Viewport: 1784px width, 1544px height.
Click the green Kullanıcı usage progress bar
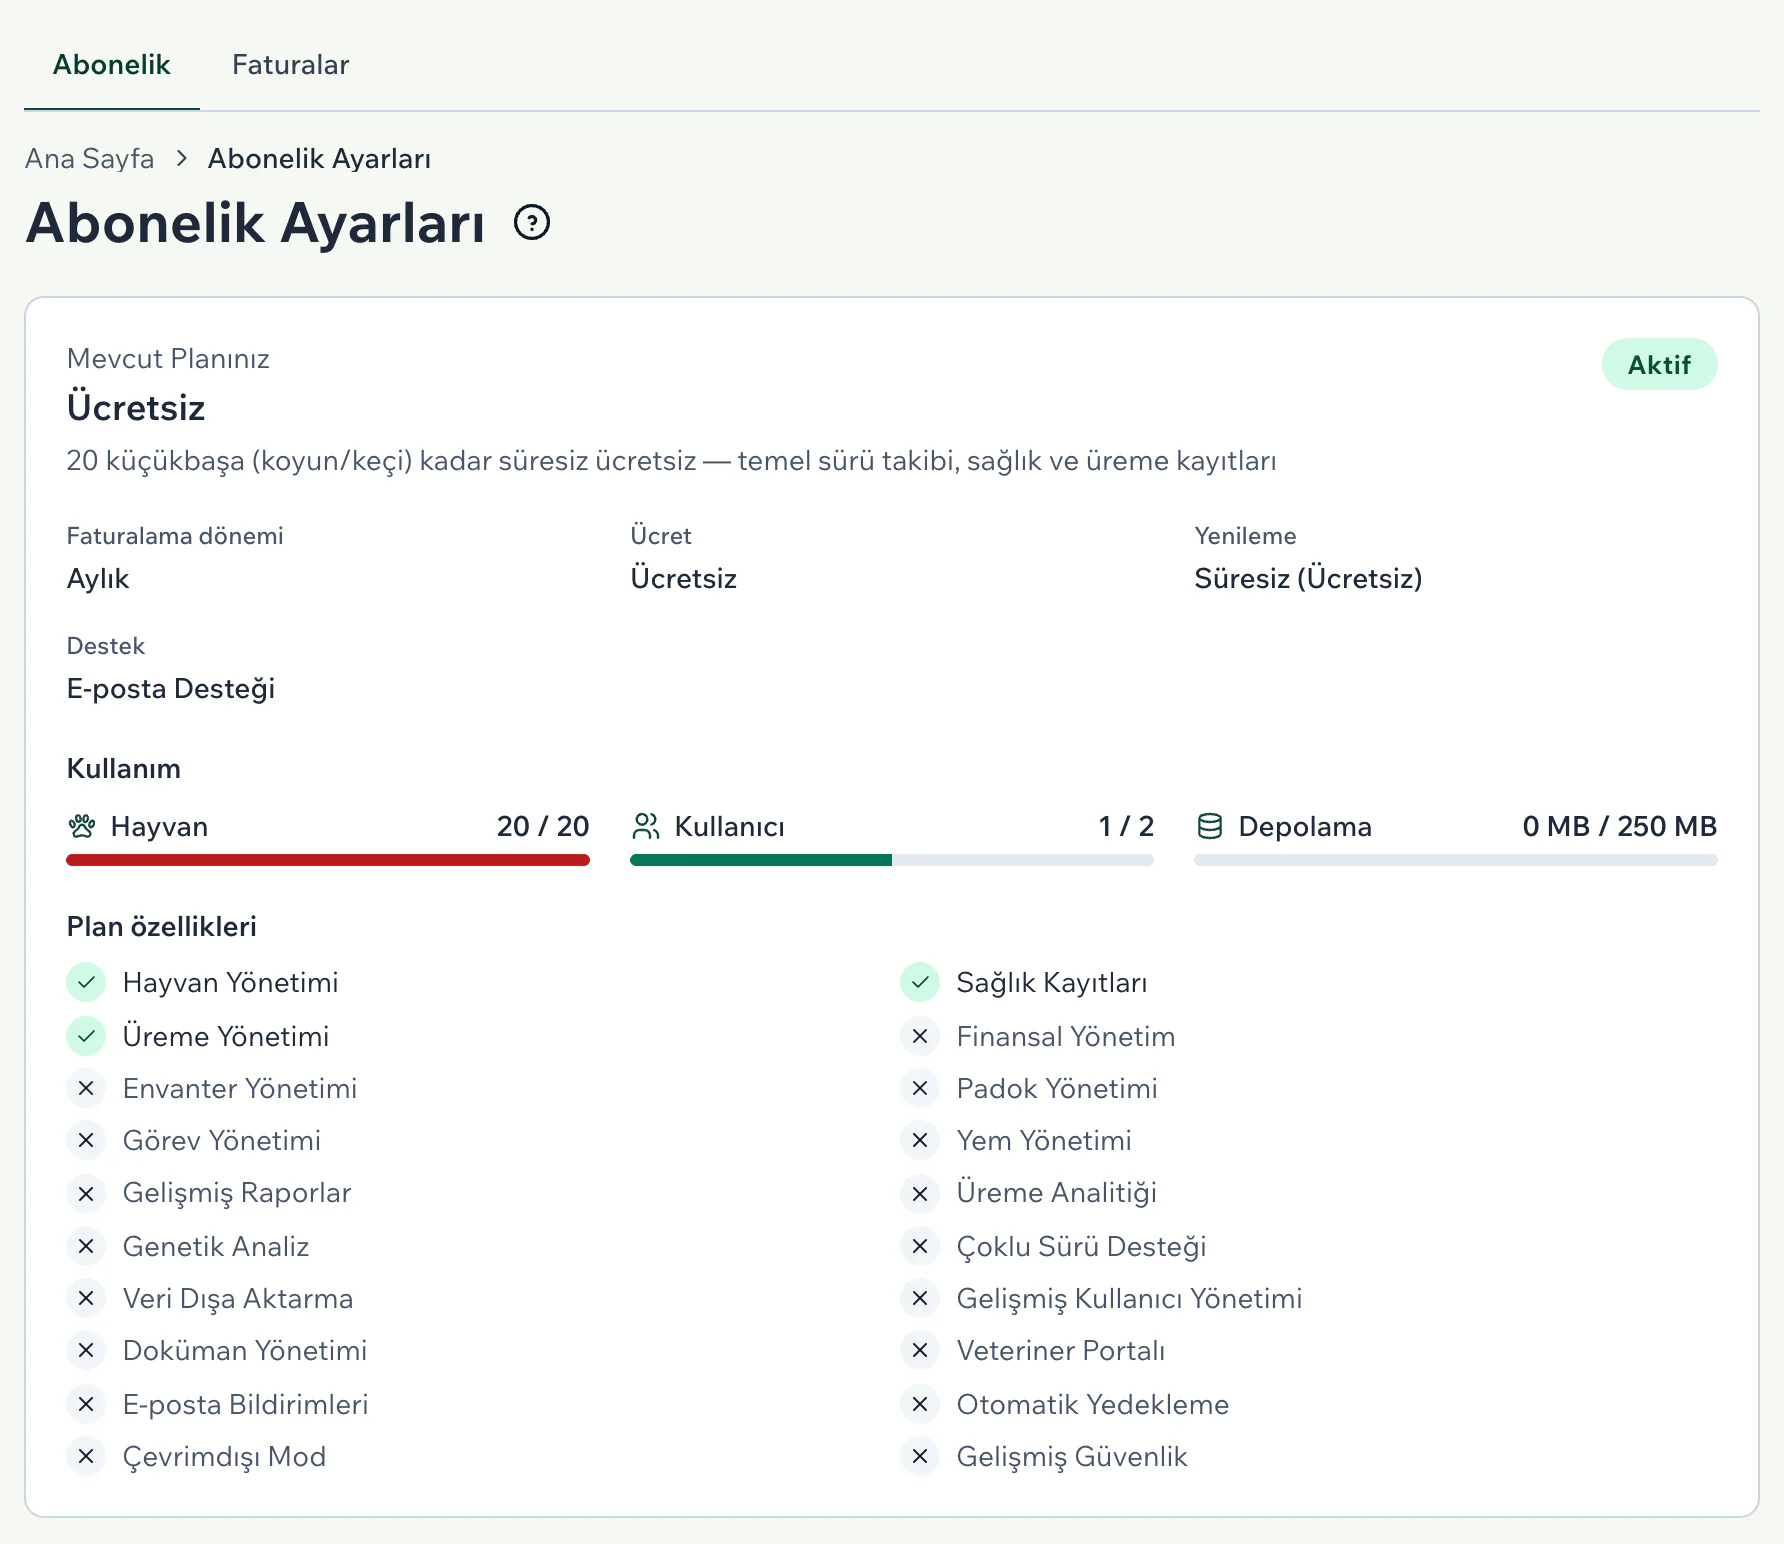pos(892,860)
